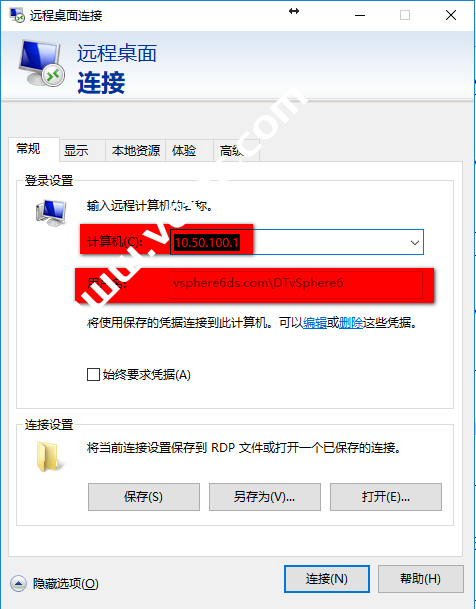Image resolution: width=476 pixels, height=609 pixels.
Task: Click the 删除 credentials link
Action: (x=351, y=323)
